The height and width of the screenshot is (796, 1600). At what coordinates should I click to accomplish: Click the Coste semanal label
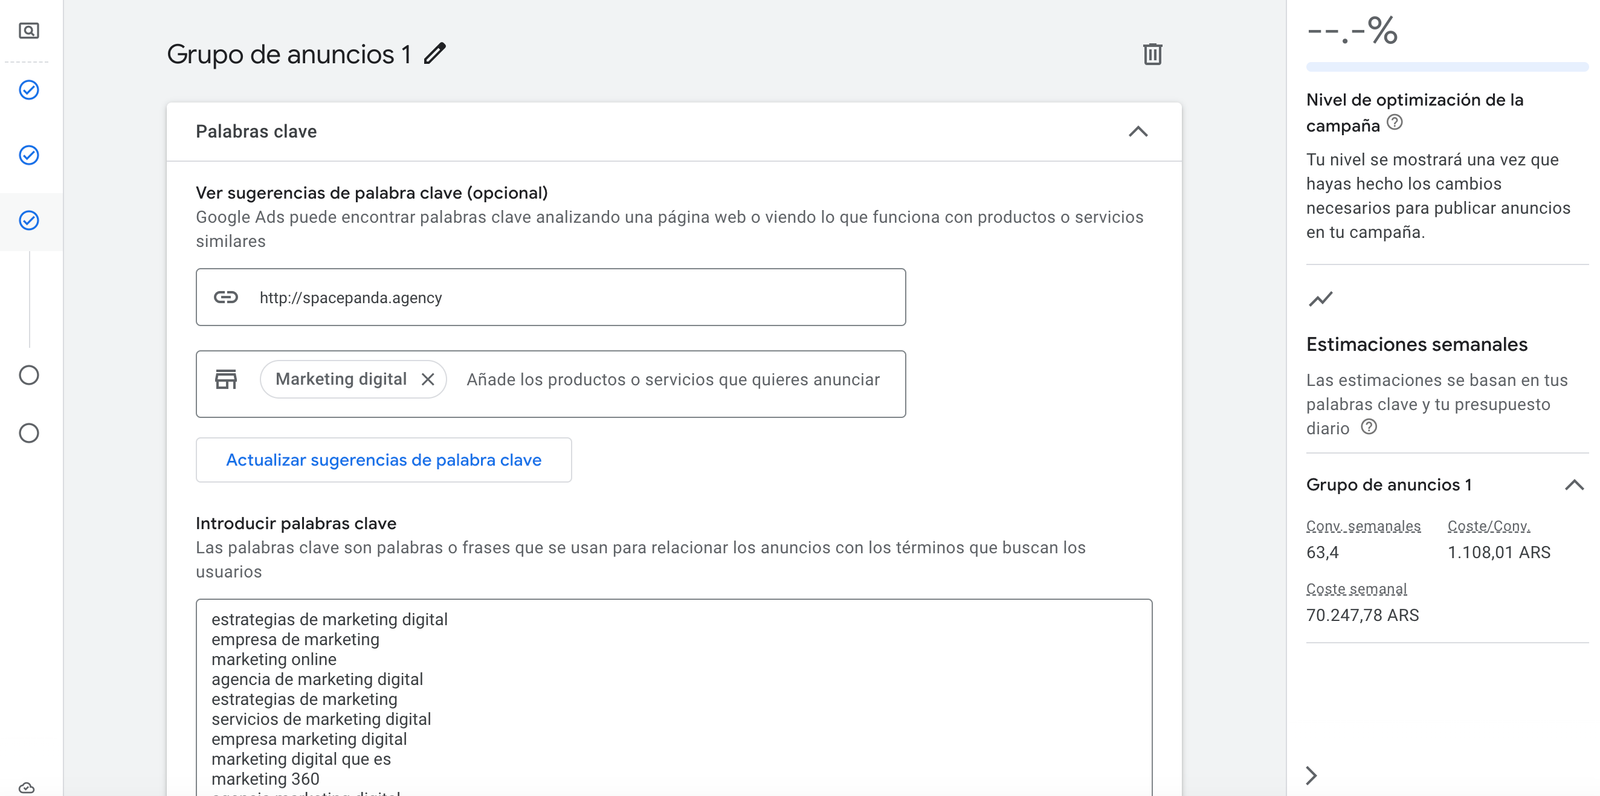coord(1356,589)
